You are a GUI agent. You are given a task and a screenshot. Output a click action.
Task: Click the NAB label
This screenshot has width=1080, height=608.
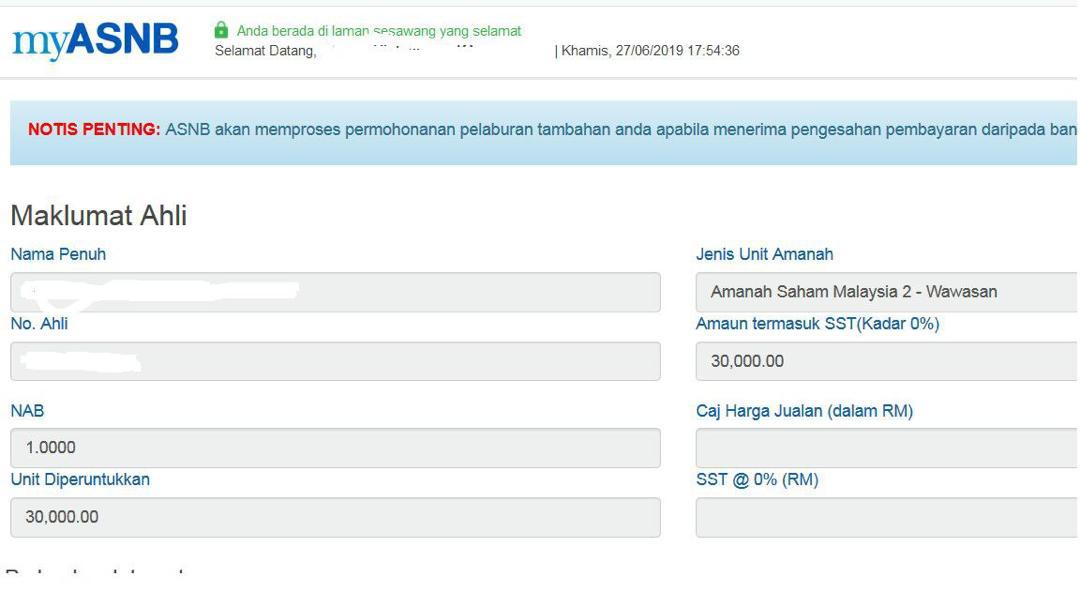[28, 411]
